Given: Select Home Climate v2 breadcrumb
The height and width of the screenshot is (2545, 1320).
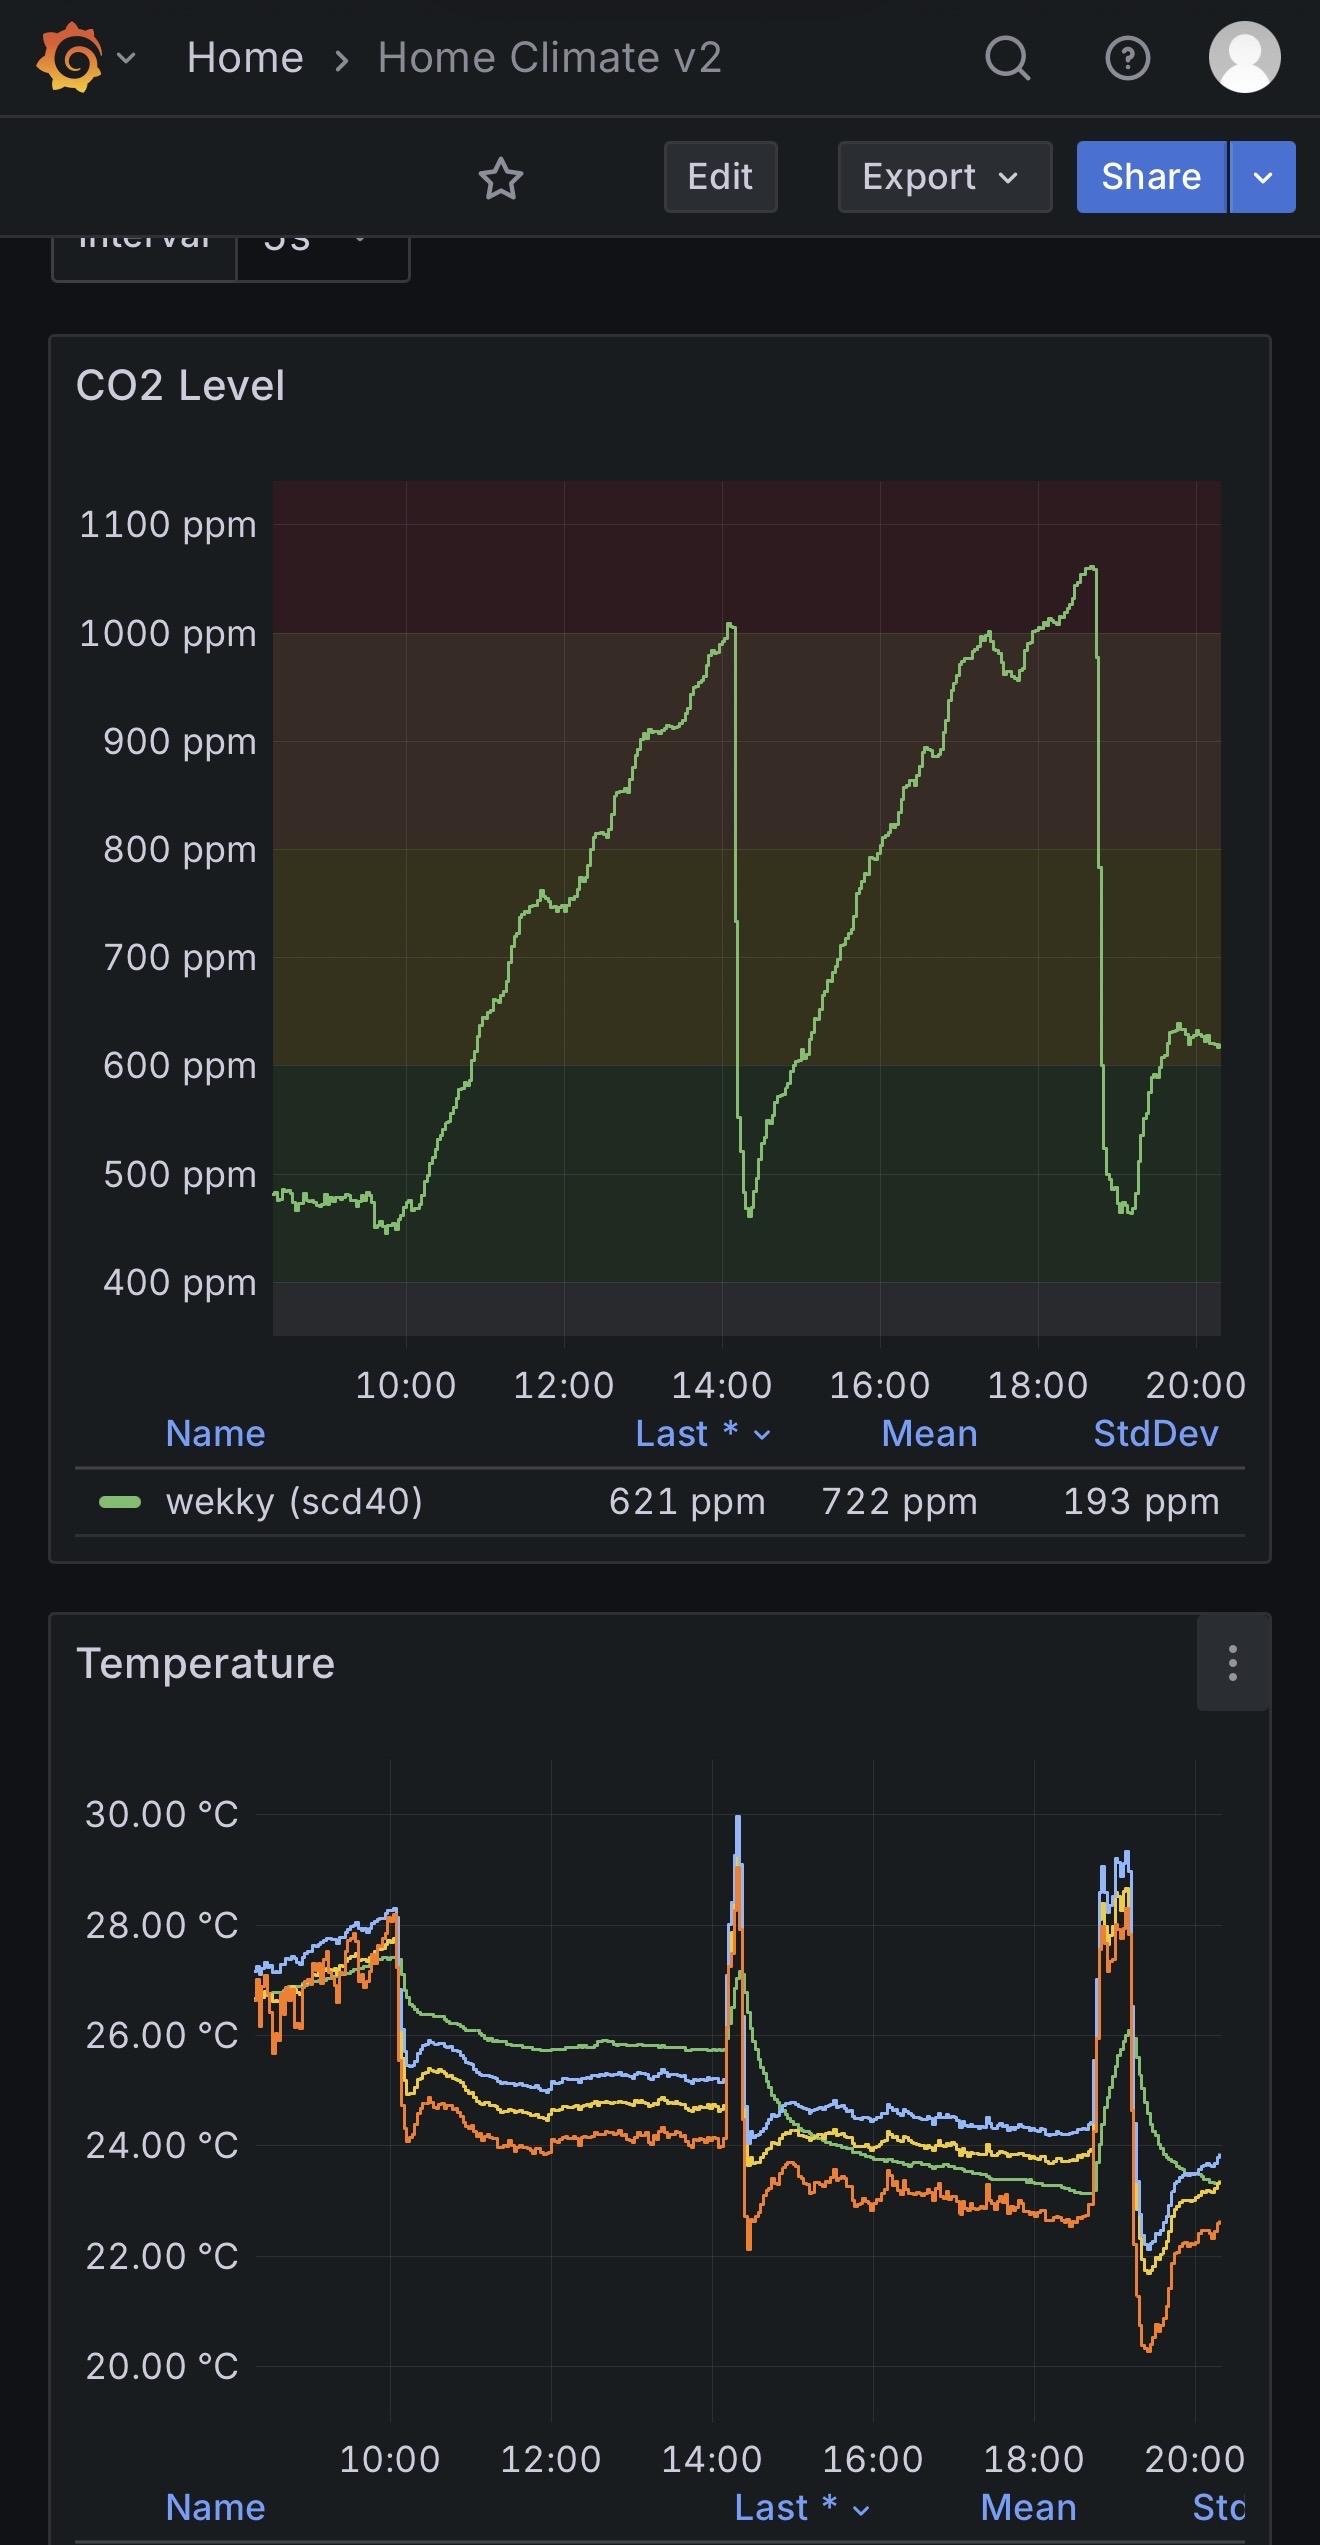Looking at the screenshot, I should click(549, 59).
